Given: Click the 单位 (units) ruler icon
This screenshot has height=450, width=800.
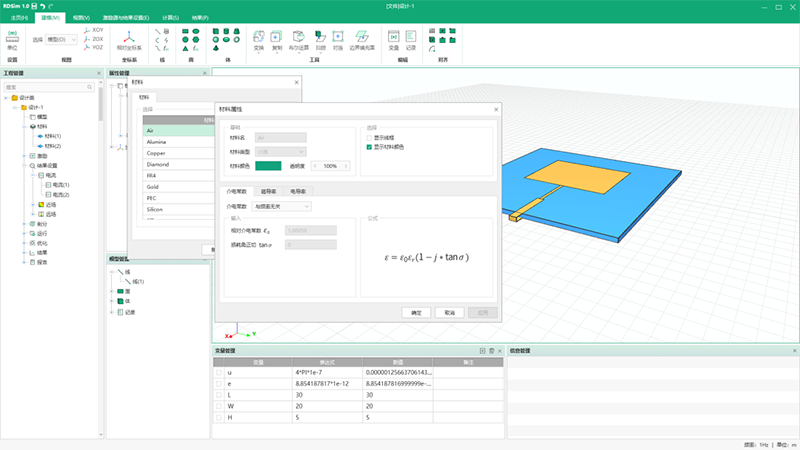Looking at the screenshot, I should (12, 37).
